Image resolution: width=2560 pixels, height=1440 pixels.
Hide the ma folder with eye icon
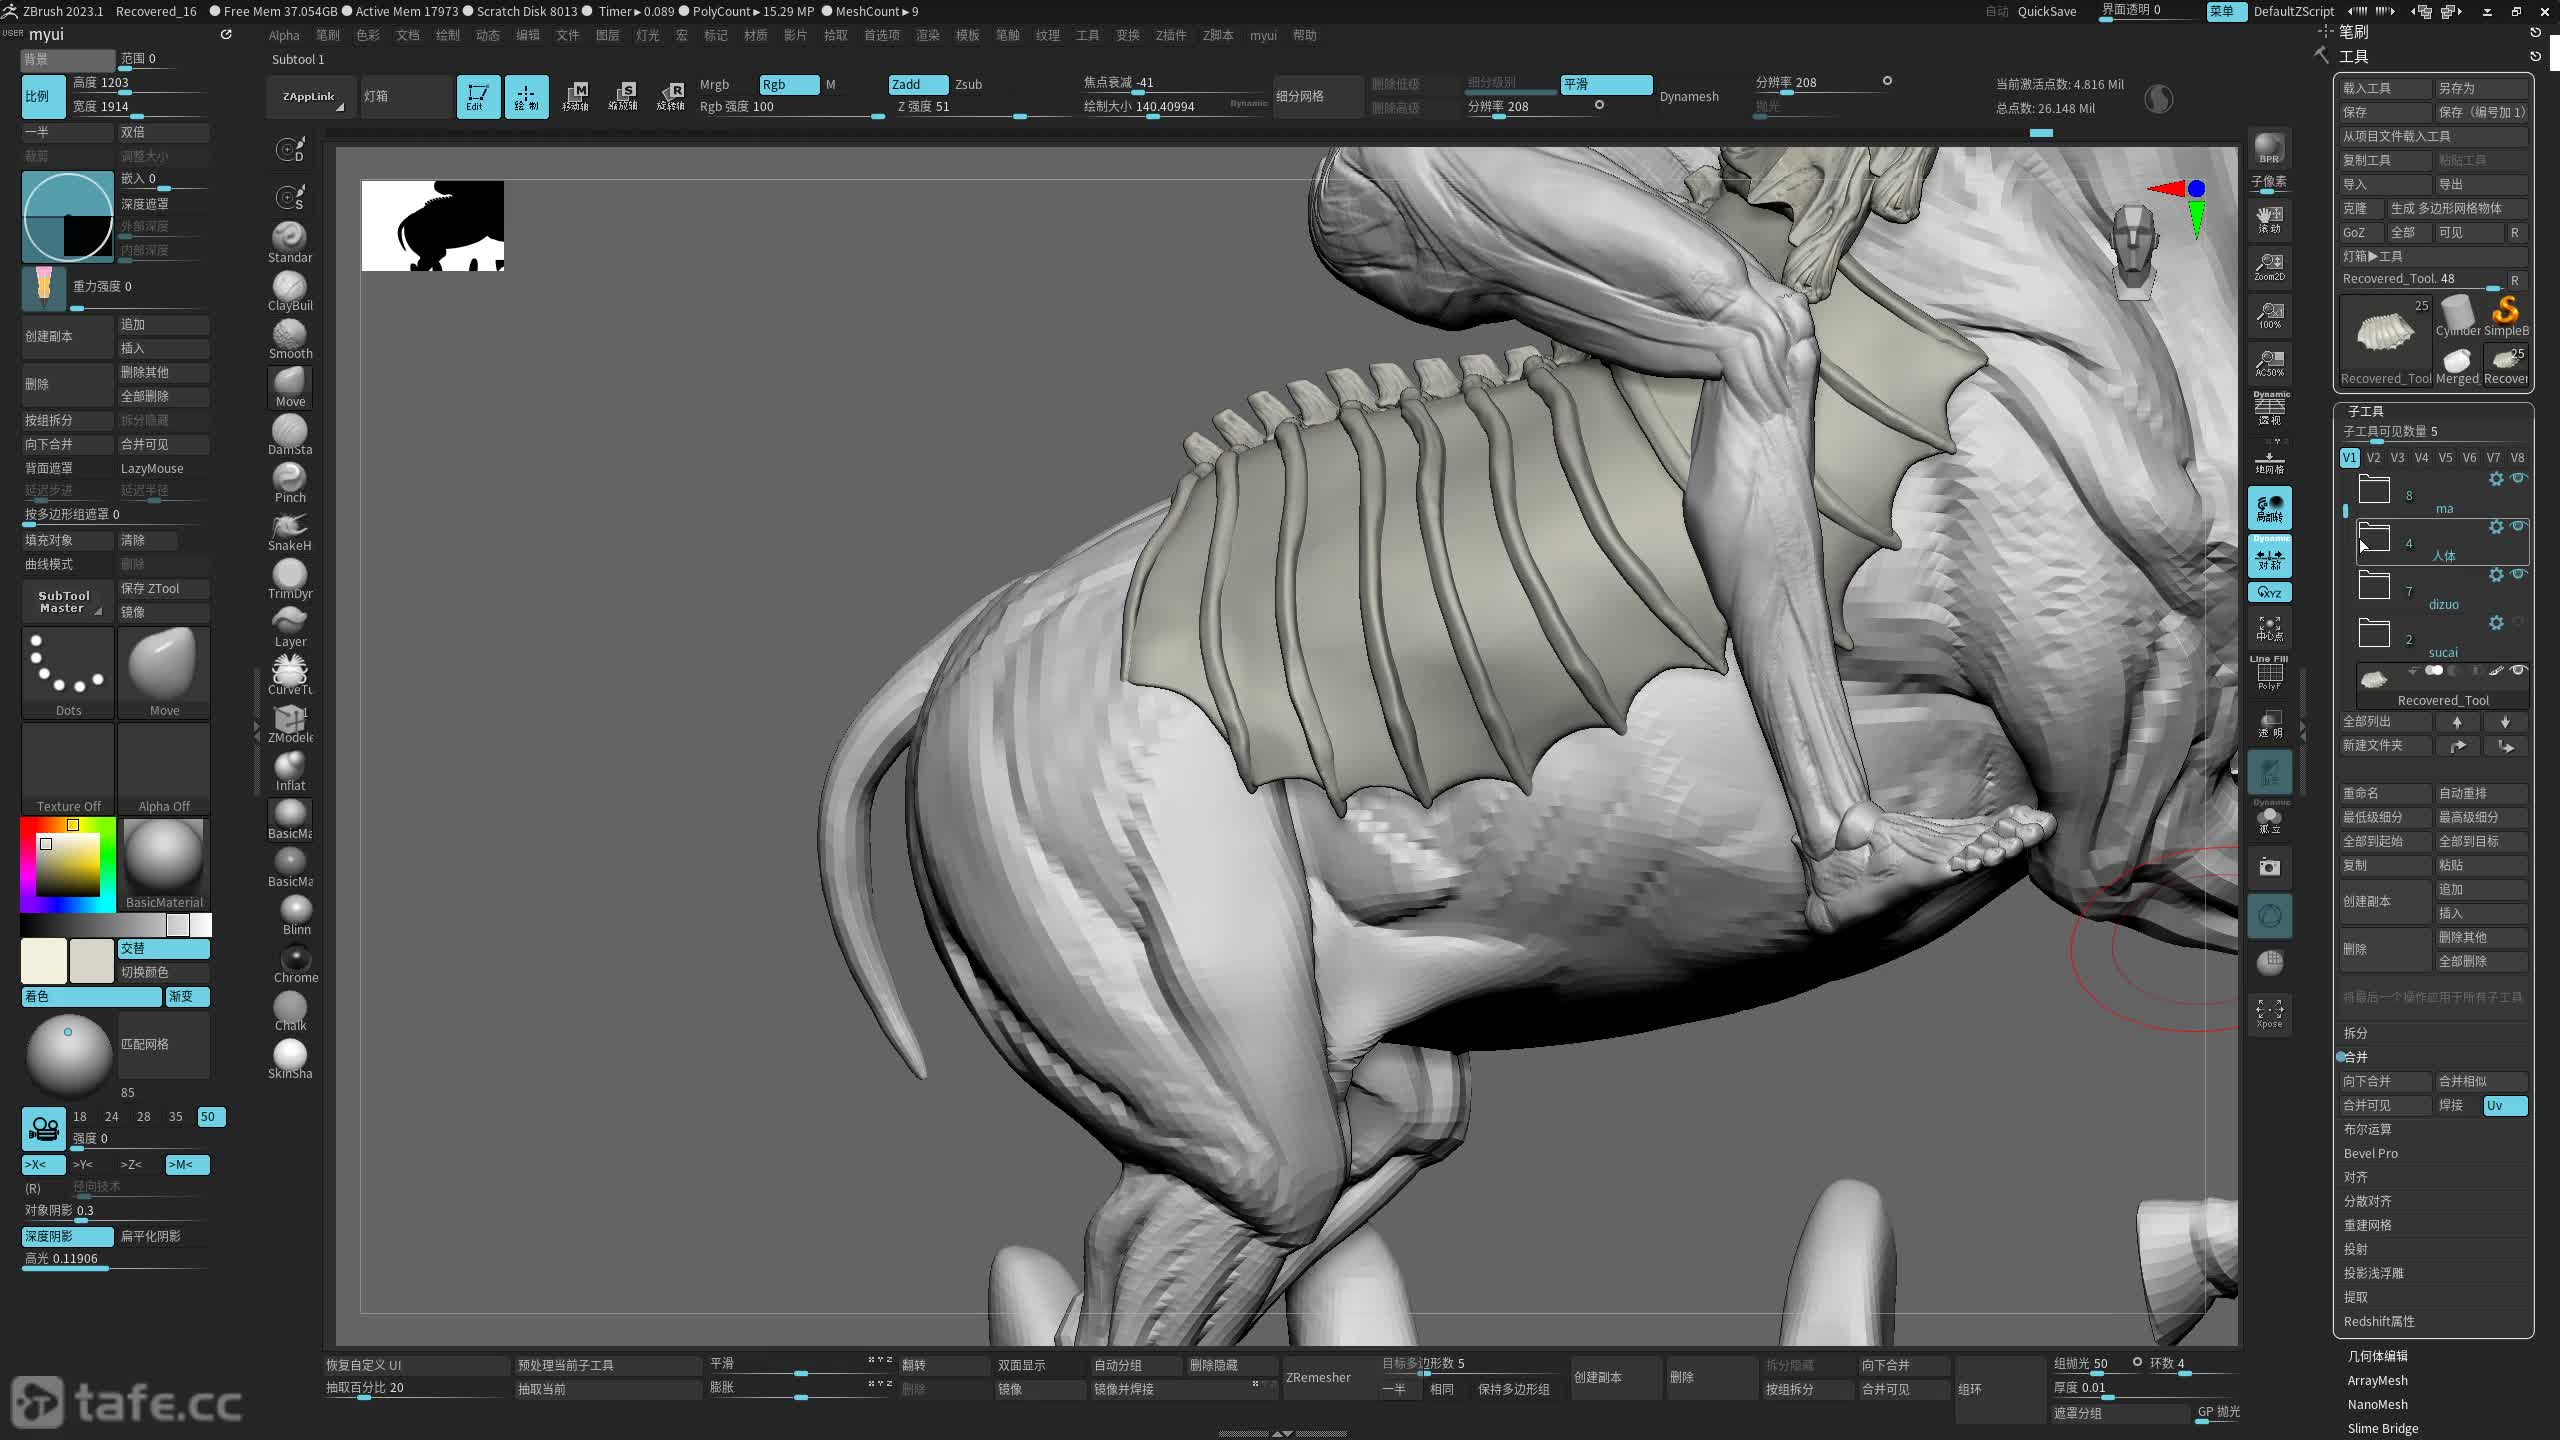coord(2519,478)
